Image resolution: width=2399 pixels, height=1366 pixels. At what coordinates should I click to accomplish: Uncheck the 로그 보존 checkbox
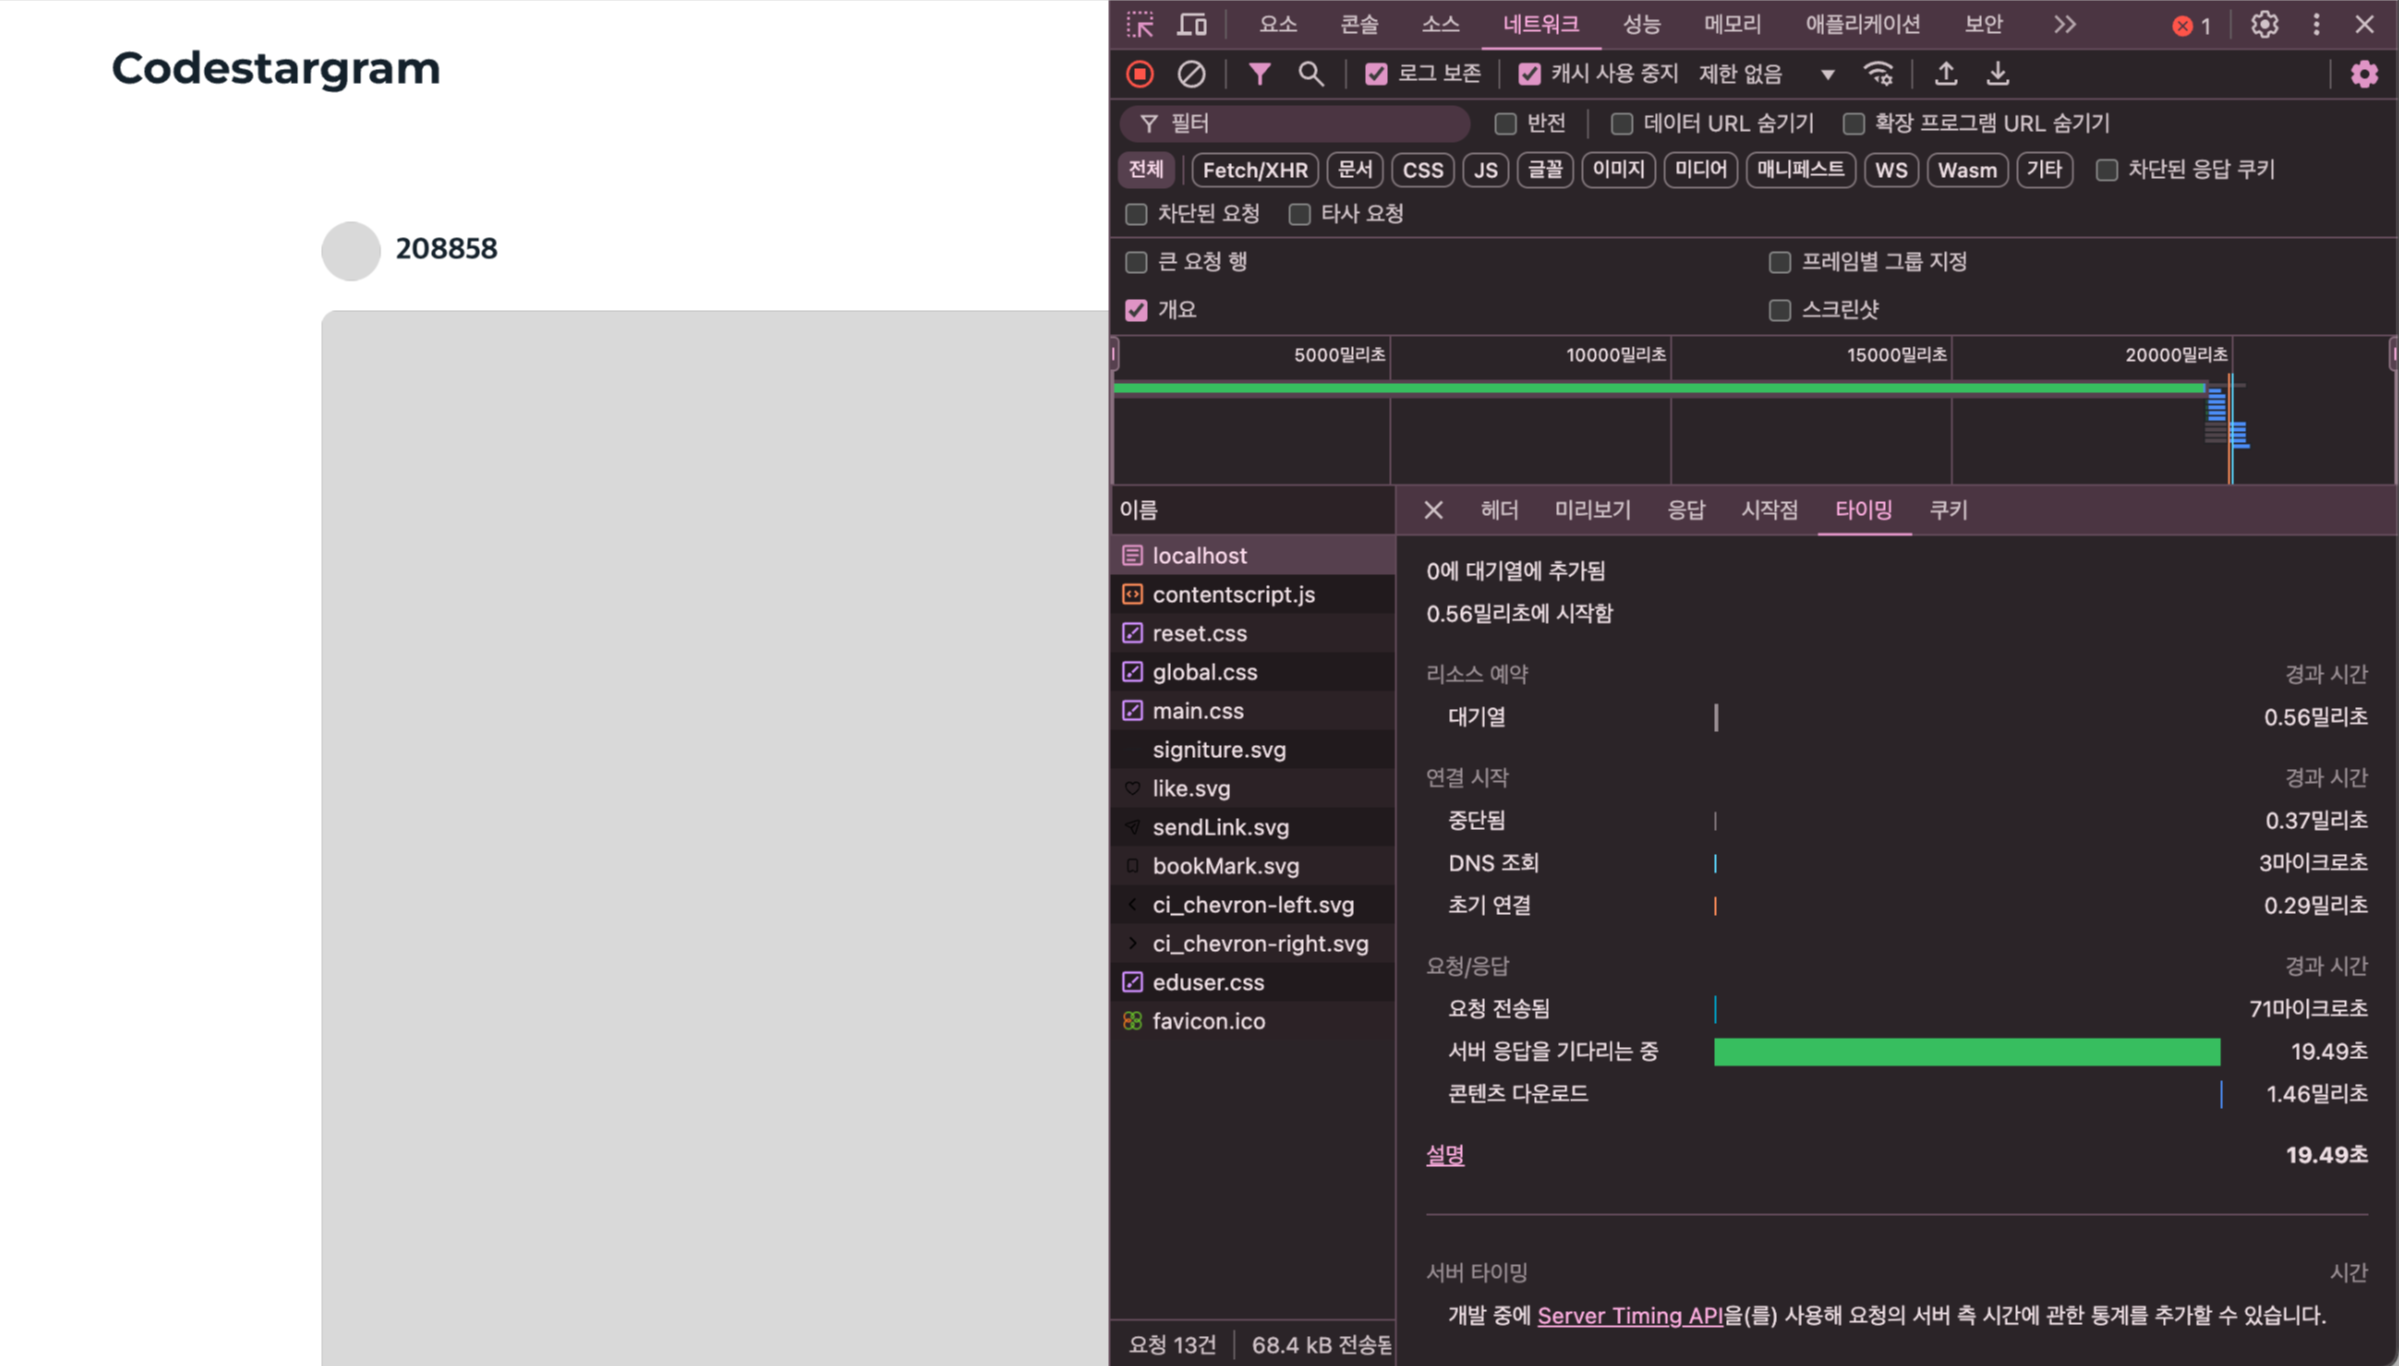pos(1376,74)
